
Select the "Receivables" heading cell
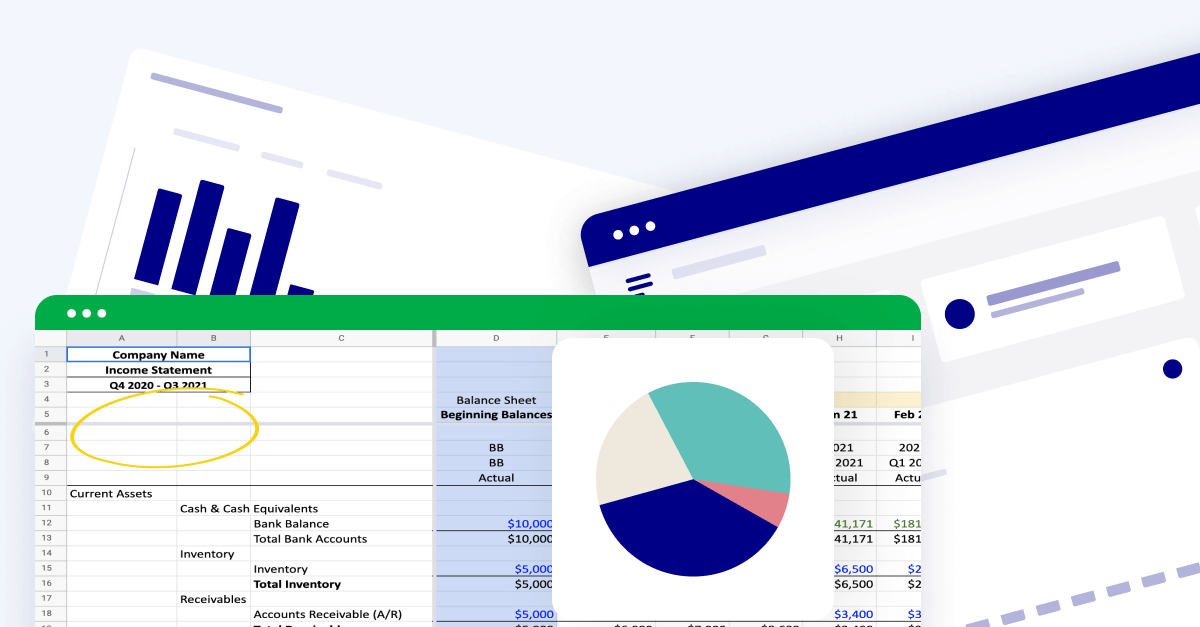point(213,599)
